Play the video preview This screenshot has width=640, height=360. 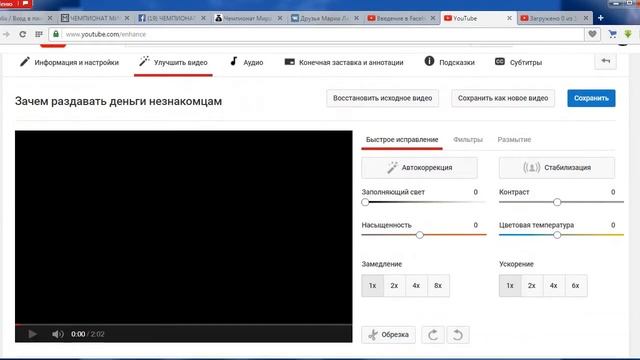tap(32, 334)
